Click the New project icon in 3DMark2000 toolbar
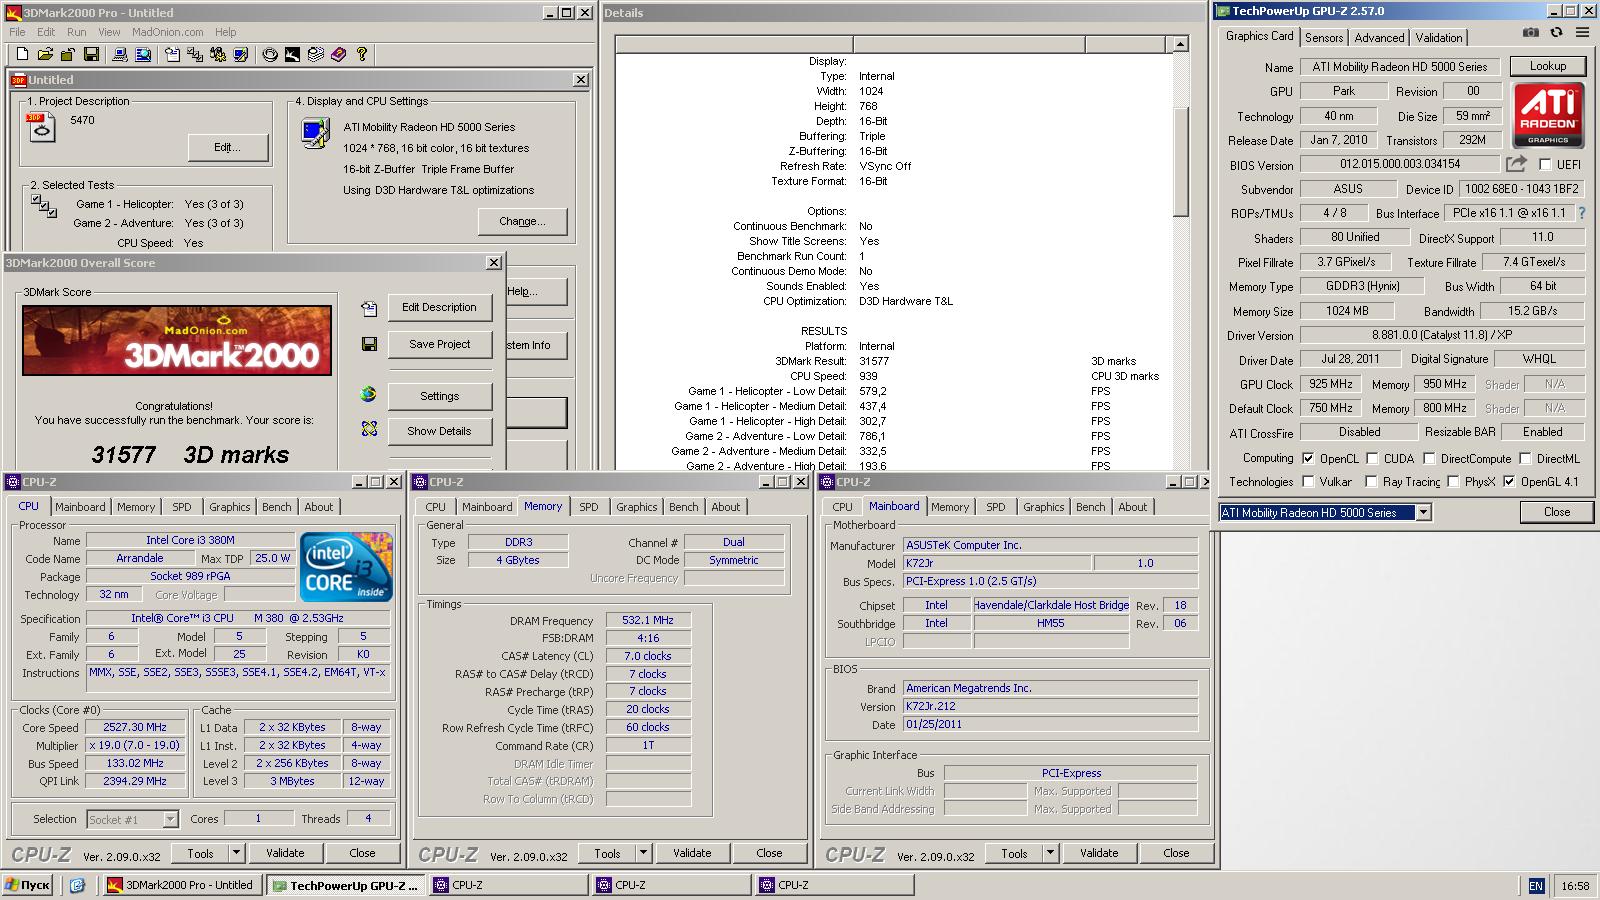Viewport: 1600px width, 900px height. point(23,54)
